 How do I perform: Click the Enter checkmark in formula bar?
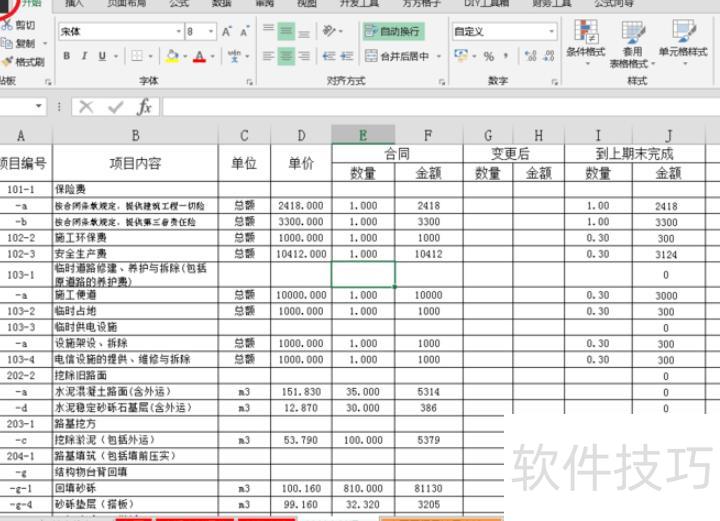coord(115,107)
